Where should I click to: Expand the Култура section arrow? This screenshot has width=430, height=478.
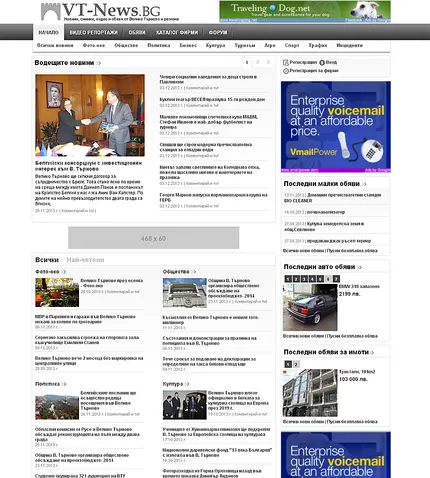tap(187, 384)
